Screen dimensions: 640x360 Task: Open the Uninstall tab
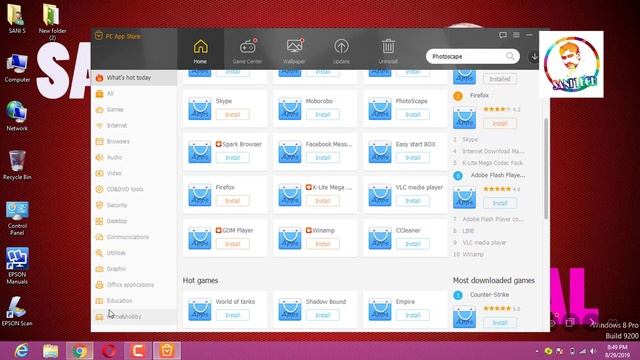[388, 51]
